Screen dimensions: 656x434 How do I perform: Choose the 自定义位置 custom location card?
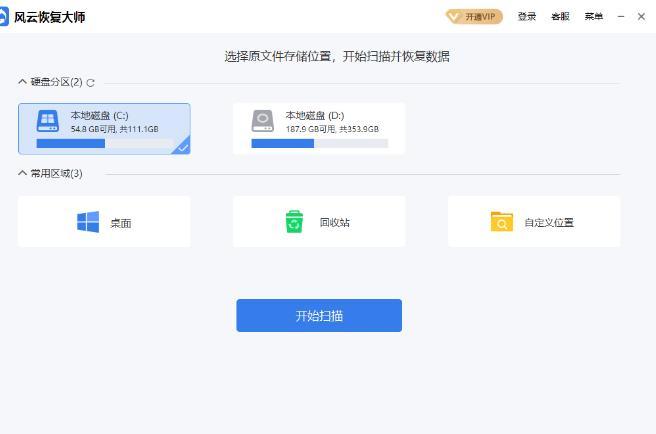[534, 222]
